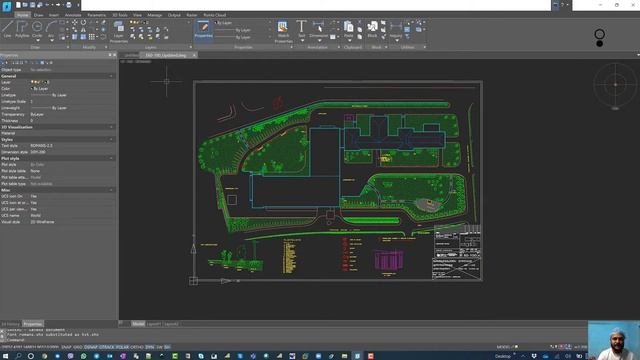Close the Properties palette
The width and height of the screenshot is (640, 360).
pos(114,55)
